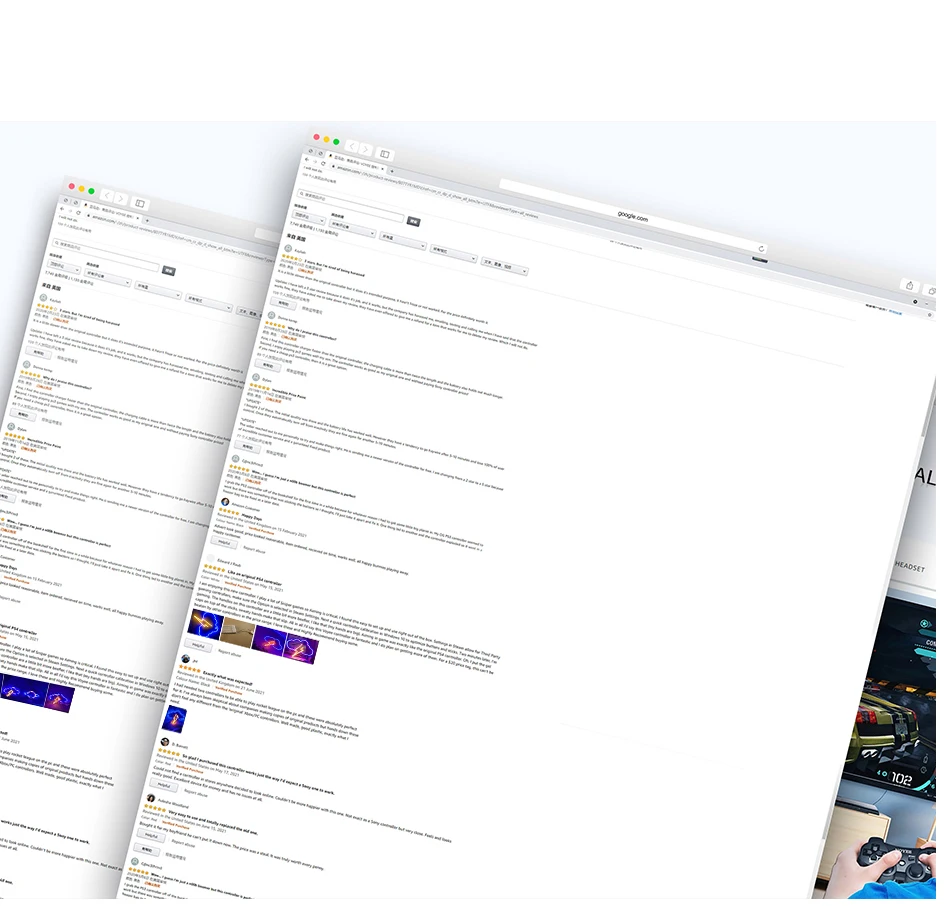Screen dimensions: 950x910
Task: Close amazon.com tab in front window
Action: click(x=382, y=169)
